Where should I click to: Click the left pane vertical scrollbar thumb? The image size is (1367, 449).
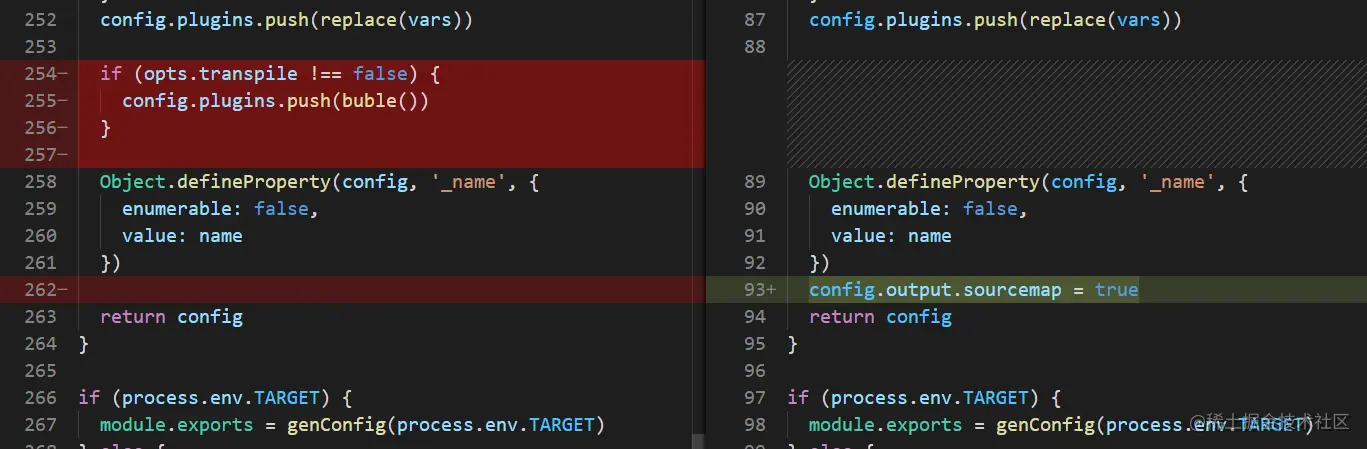(697, 440)
